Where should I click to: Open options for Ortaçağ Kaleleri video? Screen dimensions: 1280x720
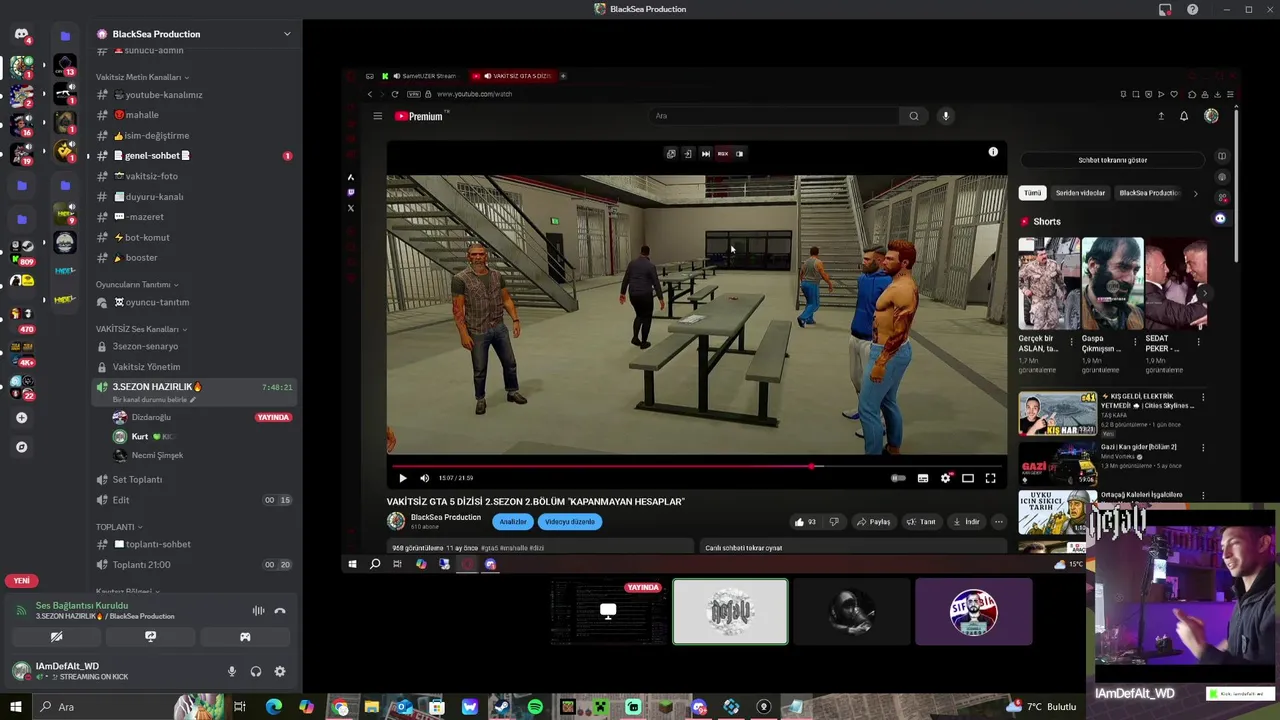click(x=1203, y=496)
